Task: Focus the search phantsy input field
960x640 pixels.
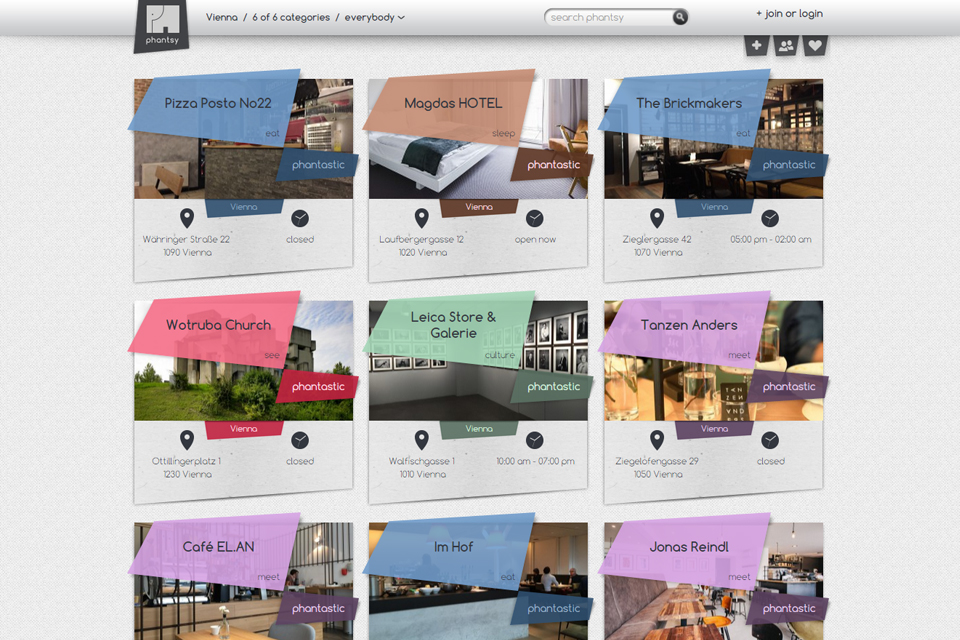Action: pos(609,17)
